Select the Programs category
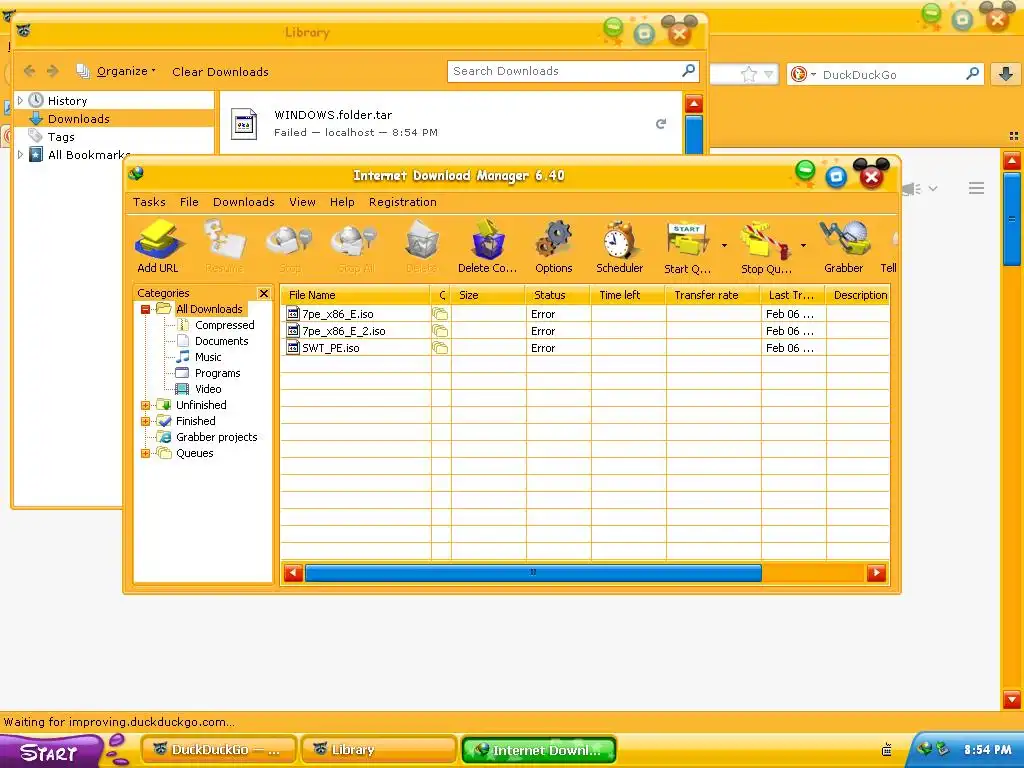The width and height of the screenshot is (1024, 768). coord(217,373)
